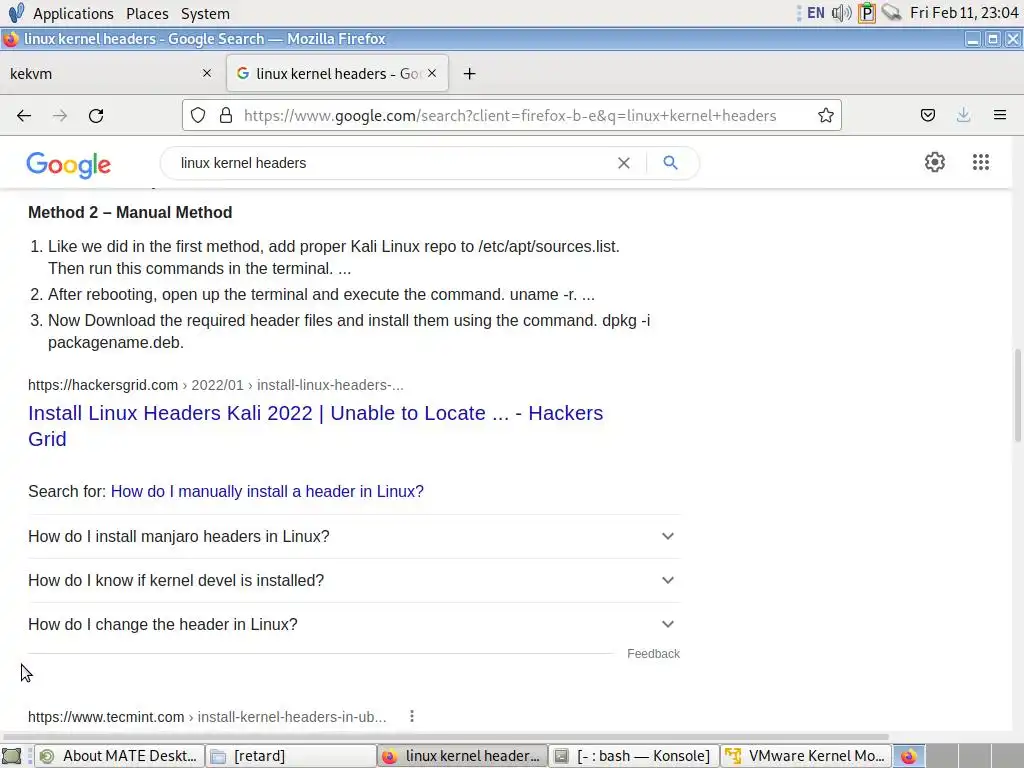Click the hackersgrid.com breadcrumb URL

216,385
